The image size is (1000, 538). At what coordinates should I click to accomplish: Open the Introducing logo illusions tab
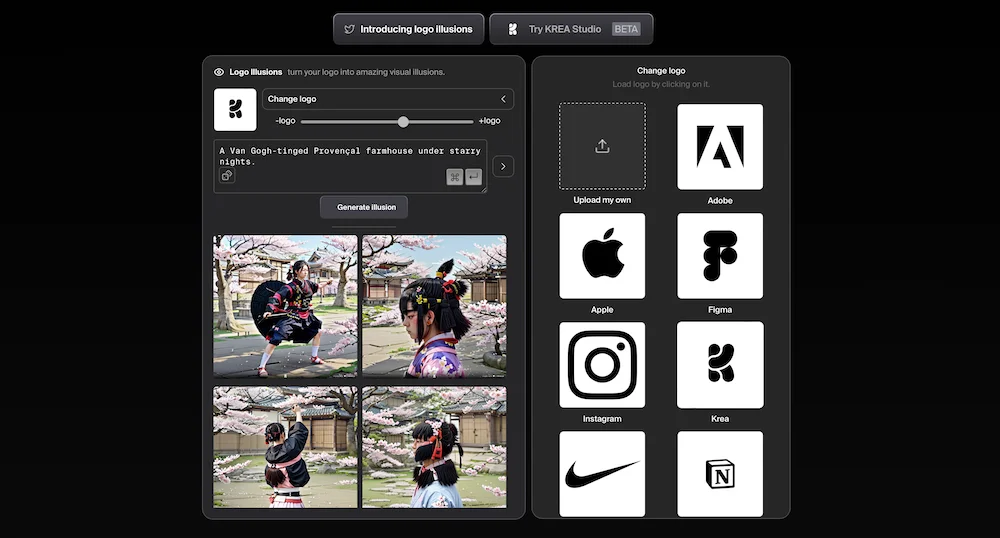tap(409, 29)
